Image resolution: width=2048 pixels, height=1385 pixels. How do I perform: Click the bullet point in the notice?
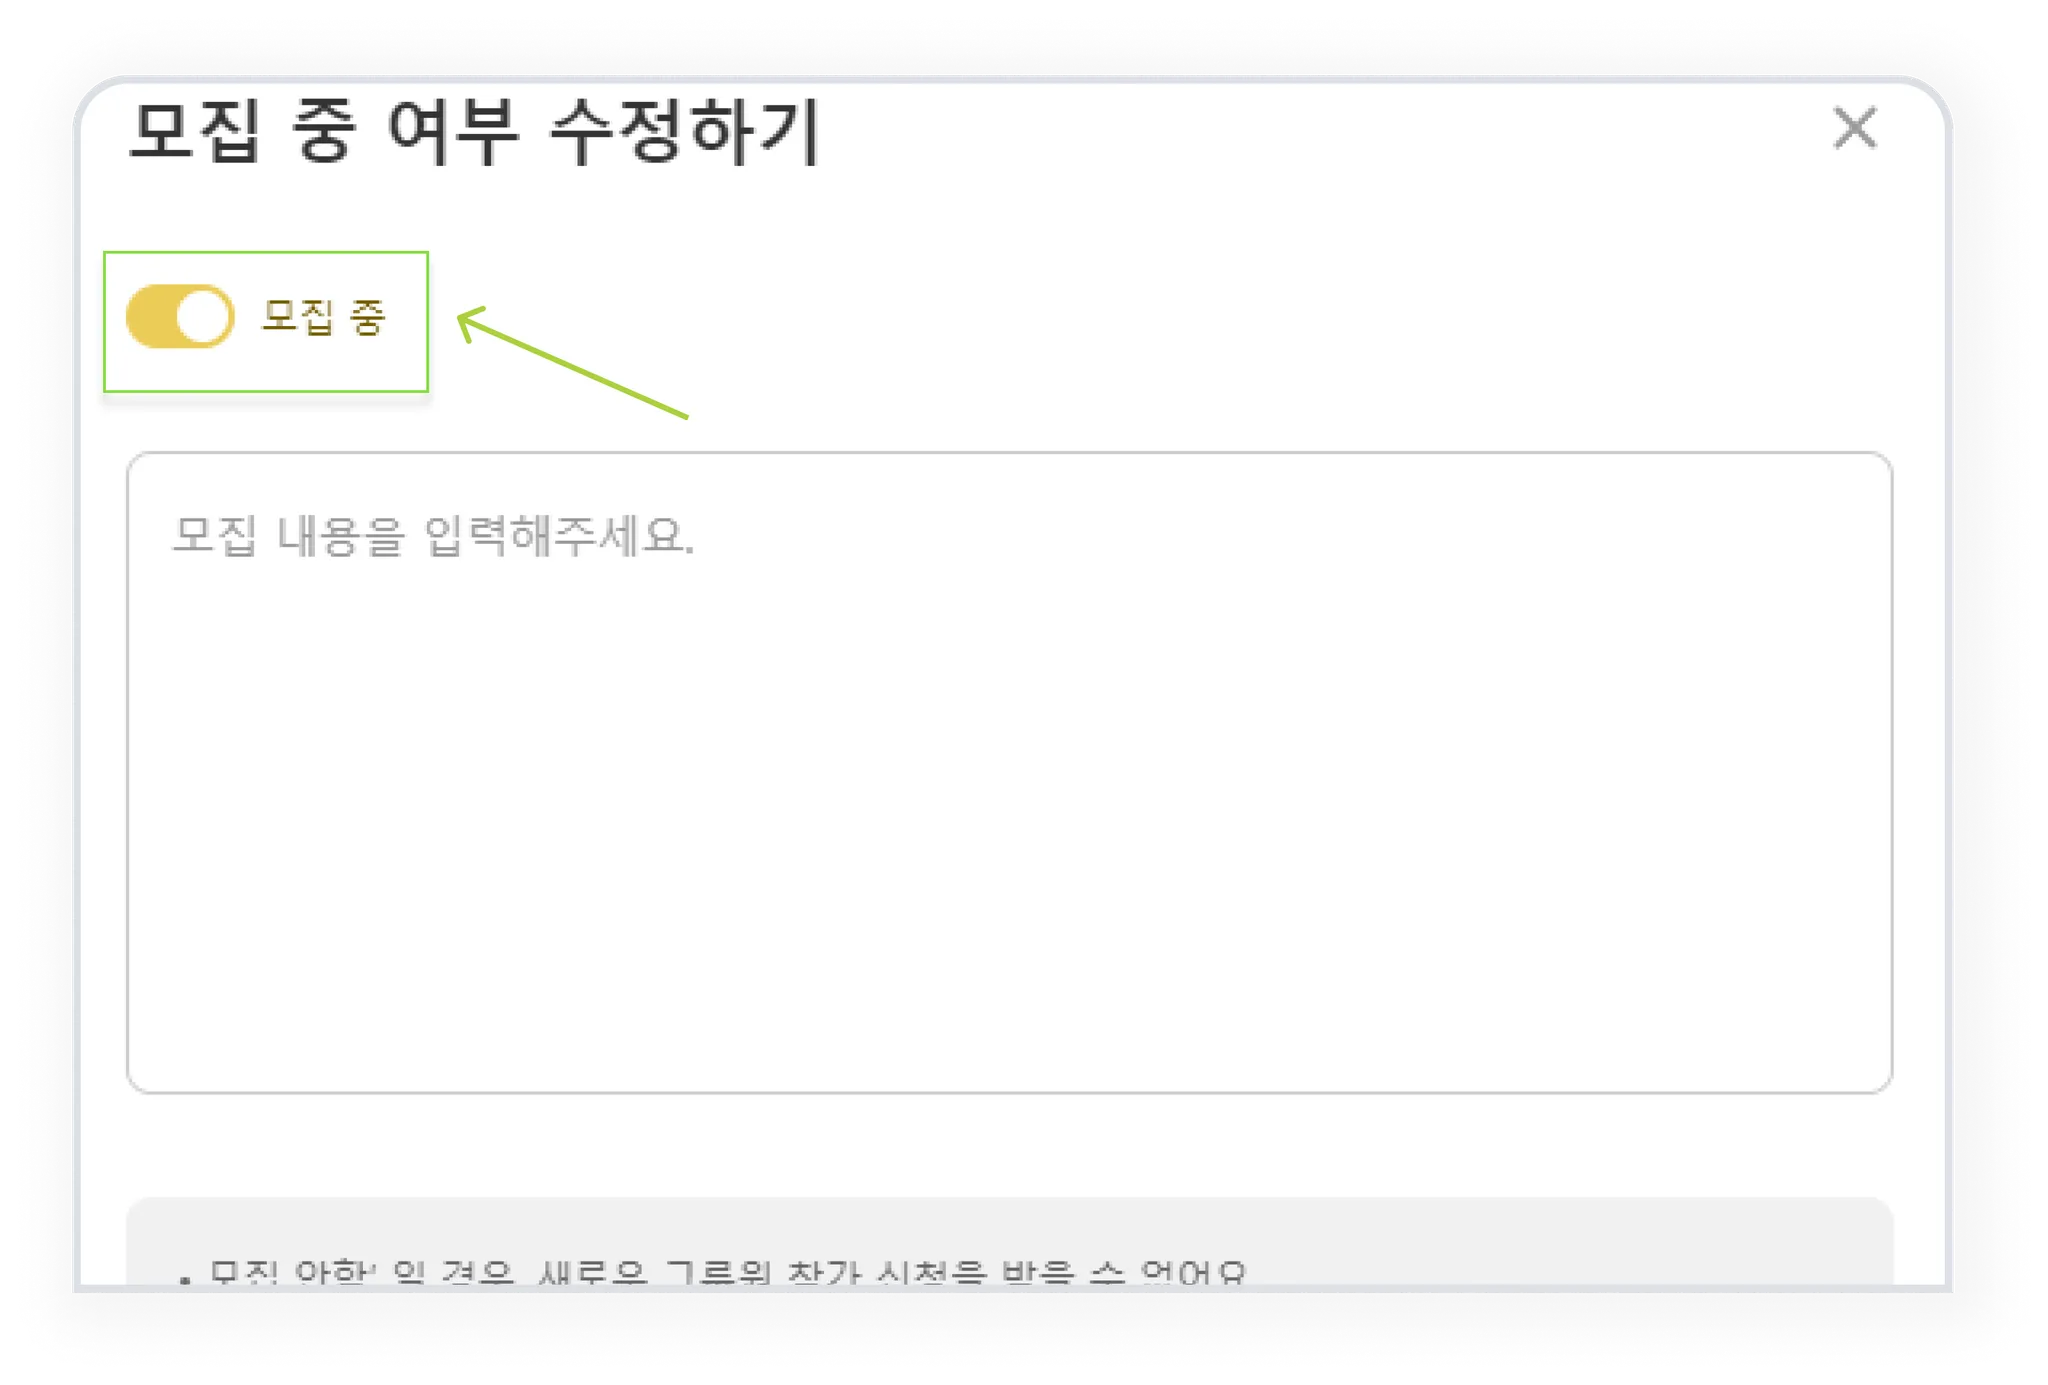click(185, 1278)
